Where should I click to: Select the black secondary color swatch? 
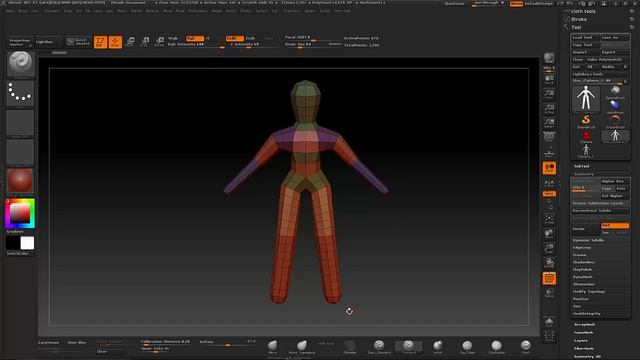(13, 243)
